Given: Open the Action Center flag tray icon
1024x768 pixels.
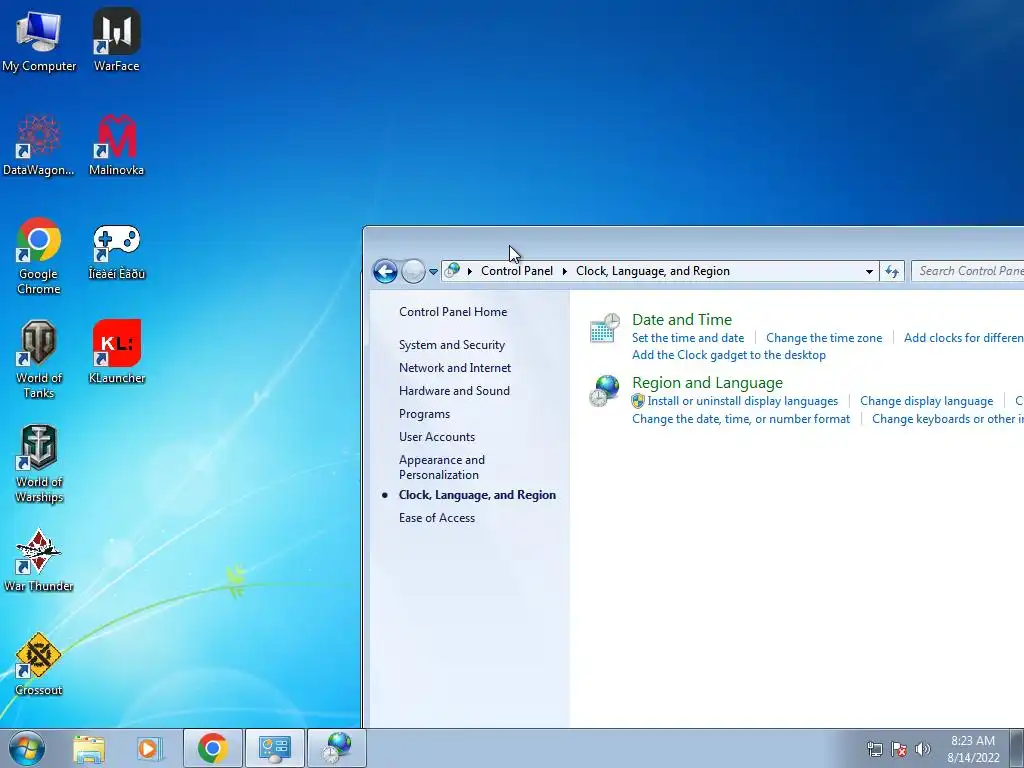Looking at the screenshot, I should [x=899, y=749].
